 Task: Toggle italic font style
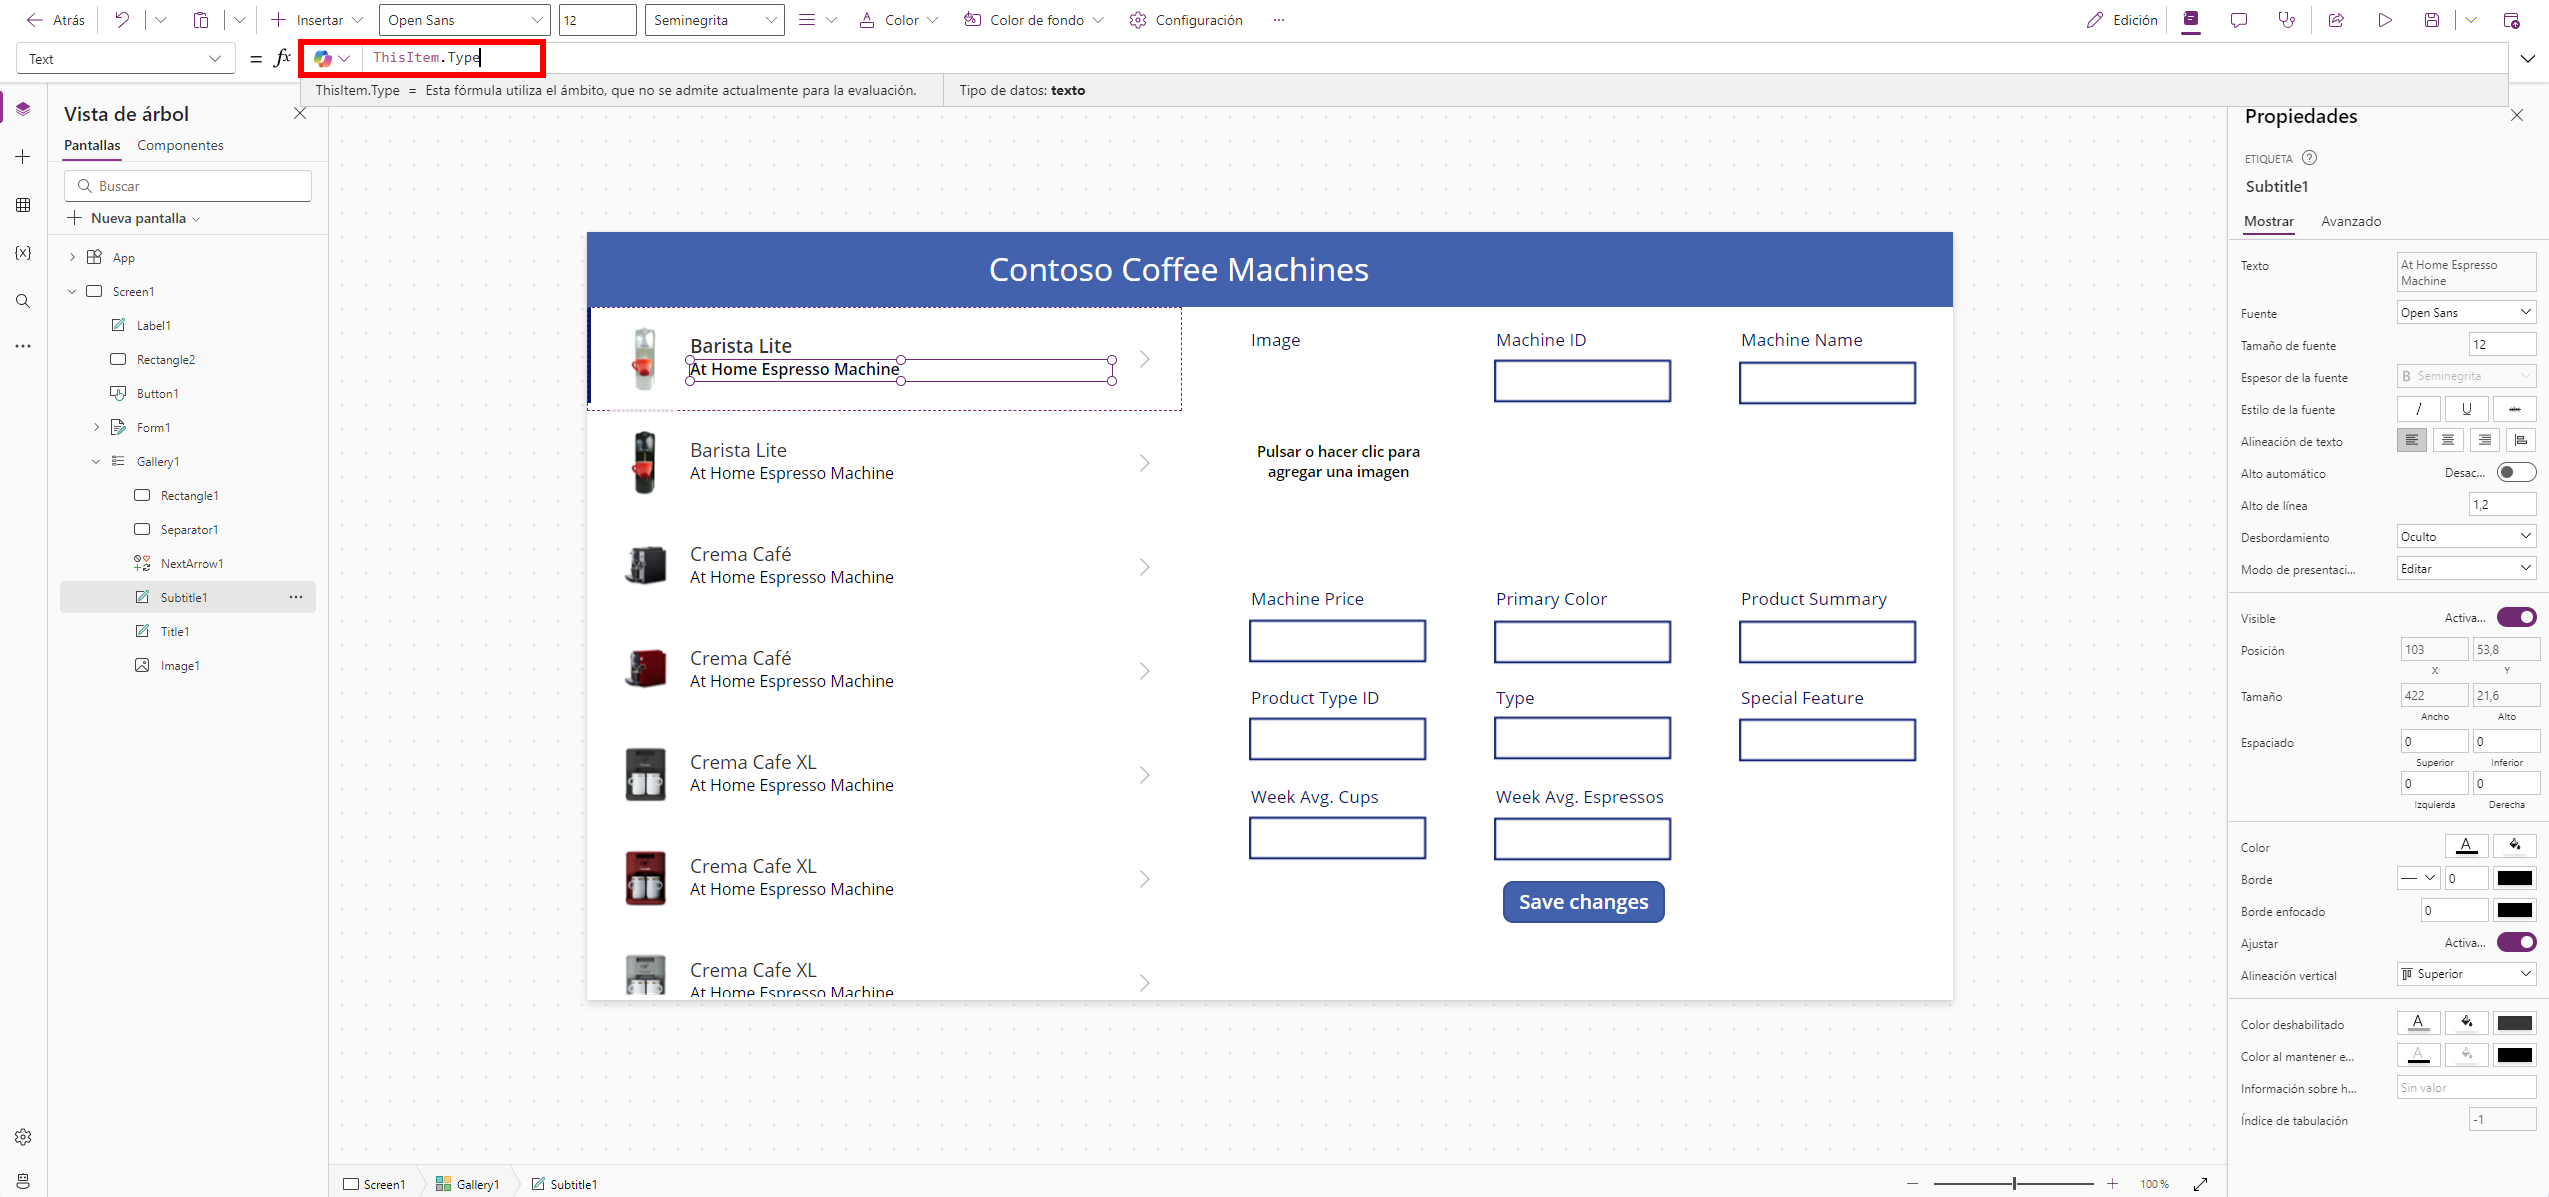pyautogui.click(x=2418, y=408)
